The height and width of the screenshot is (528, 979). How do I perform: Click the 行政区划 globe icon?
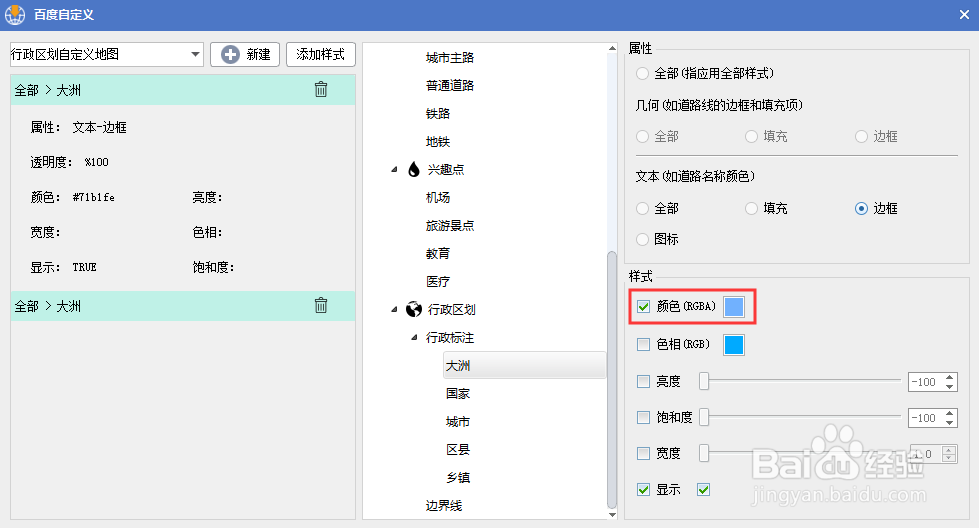click(x=413, y=309)
